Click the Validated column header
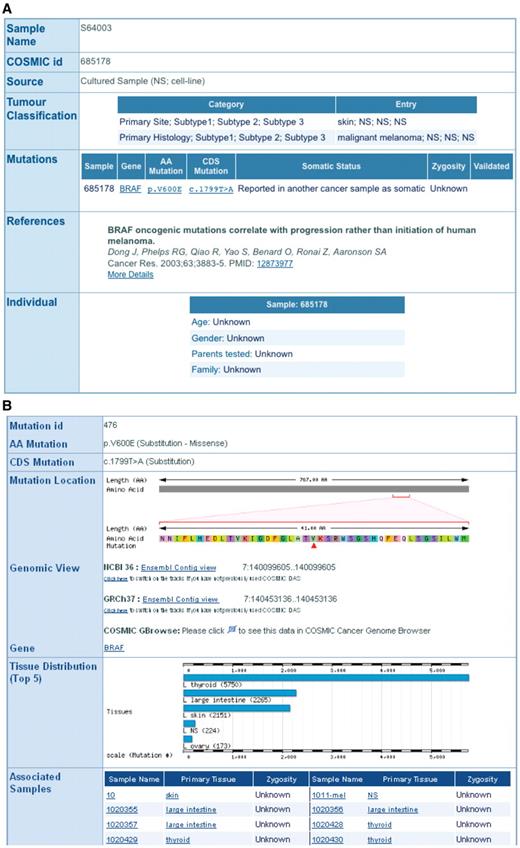Viewport: 520px width, 848px height. 491,166
